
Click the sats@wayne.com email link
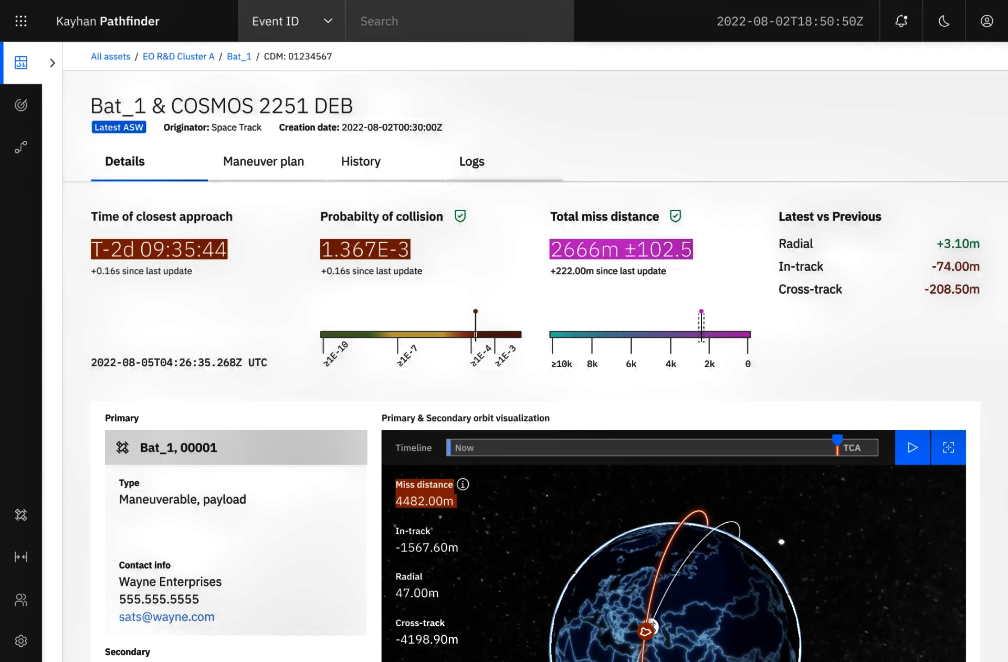pos(166,617)
